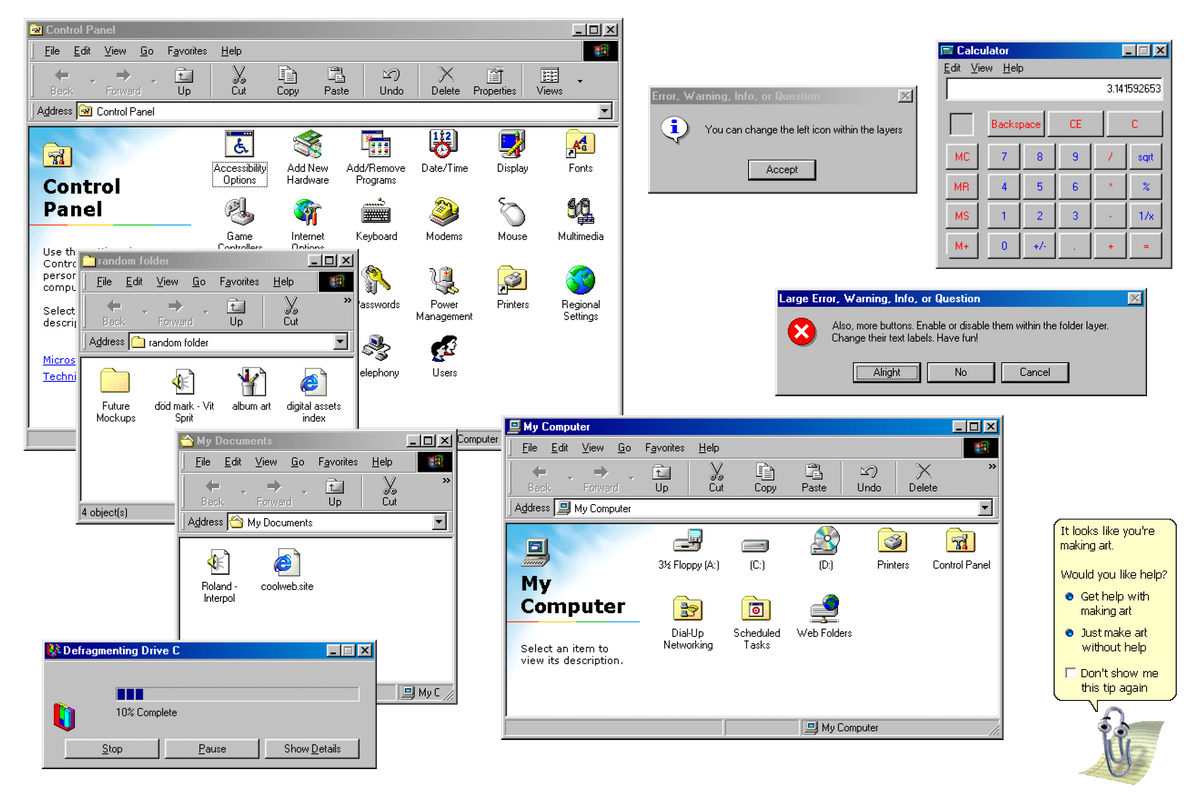
Task: Open the Future Mockups folder
Action: pyautogui.click(x=116, y=383)
